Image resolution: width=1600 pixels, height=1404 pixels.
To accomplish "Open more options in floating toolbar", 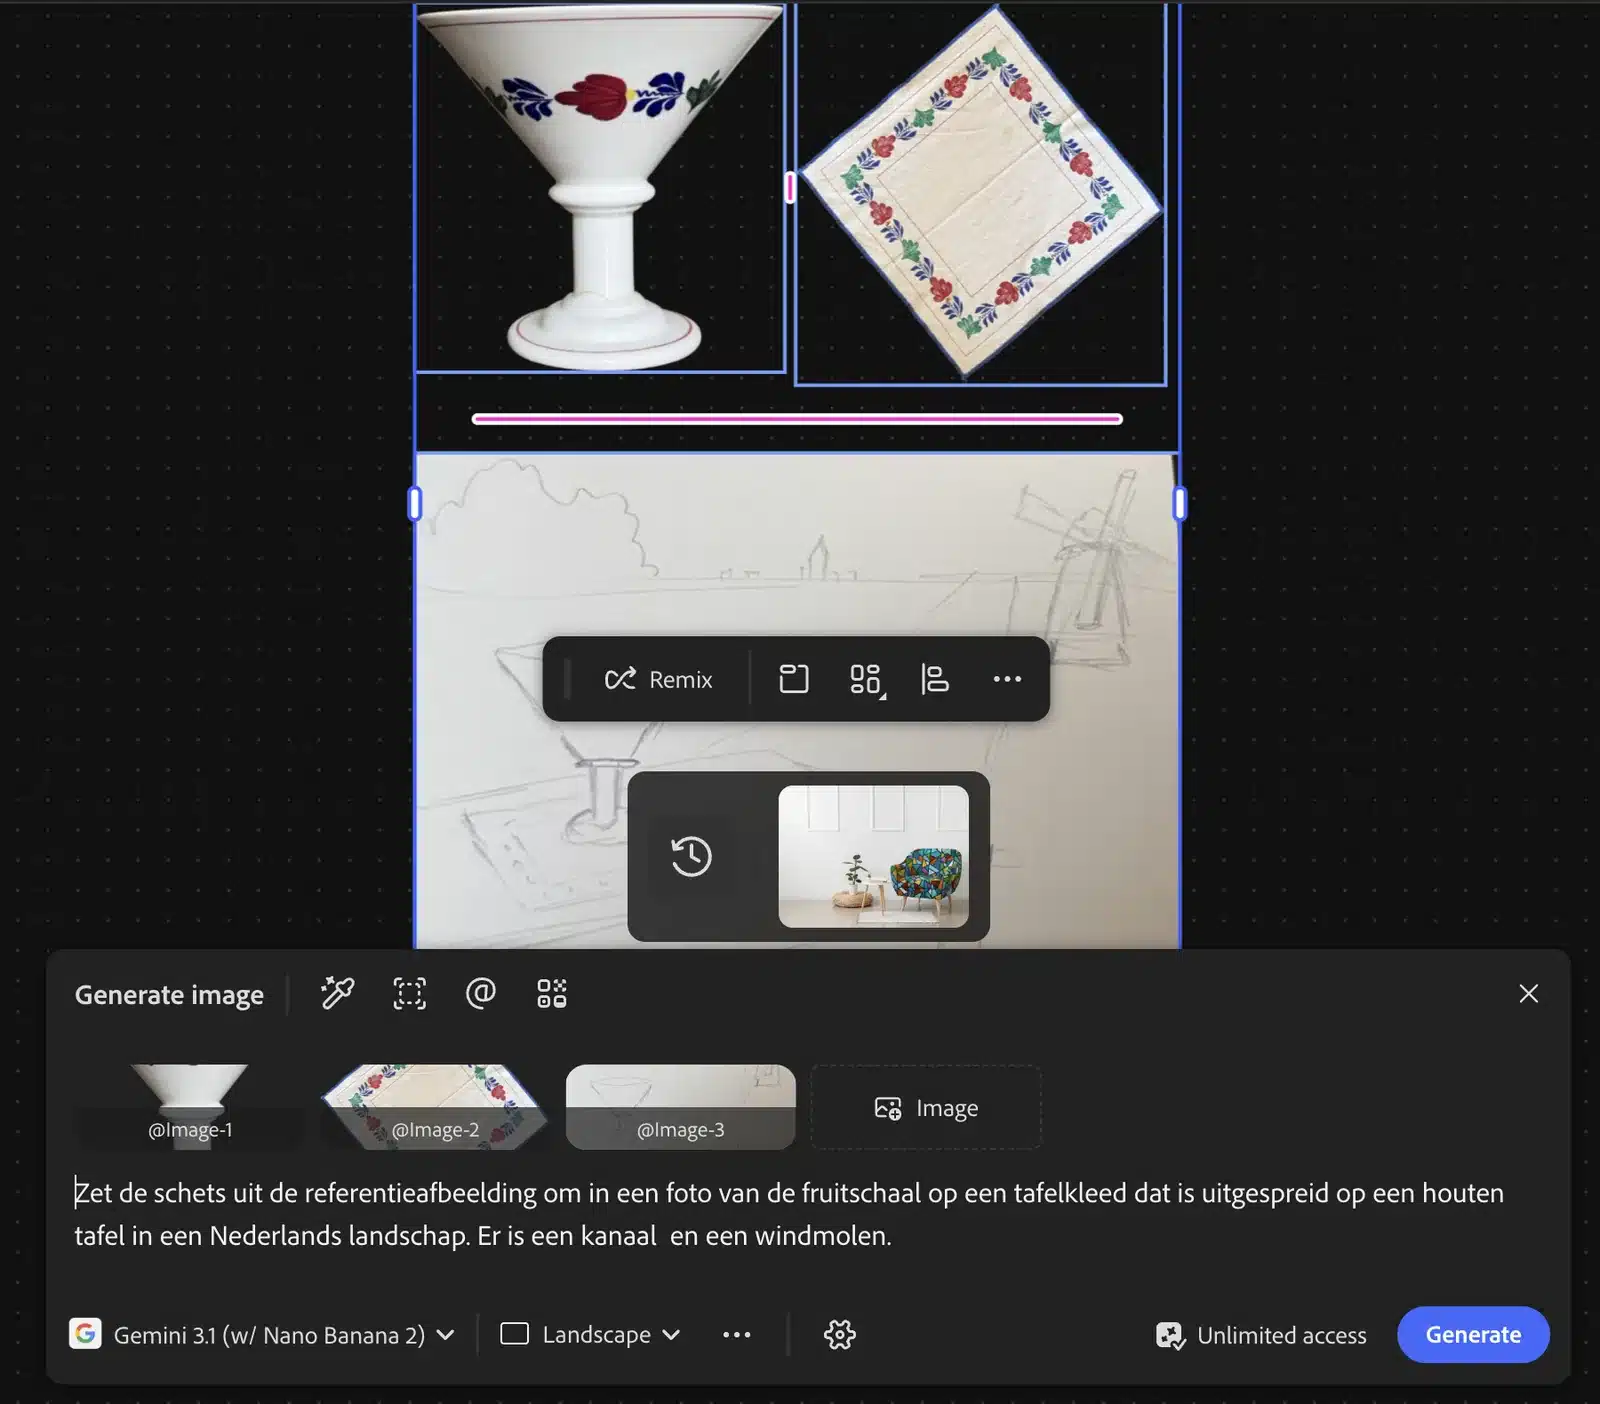I will 1007,680.
